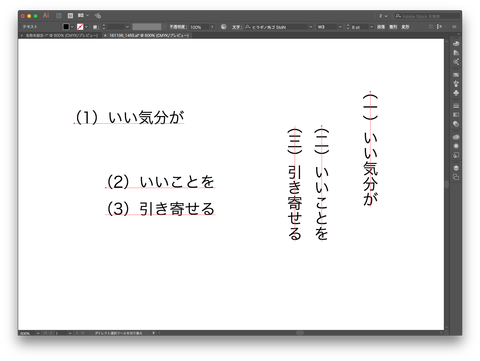Open the Symbols panel club icon
Viewport: 480px width, 361px height.
456,93
